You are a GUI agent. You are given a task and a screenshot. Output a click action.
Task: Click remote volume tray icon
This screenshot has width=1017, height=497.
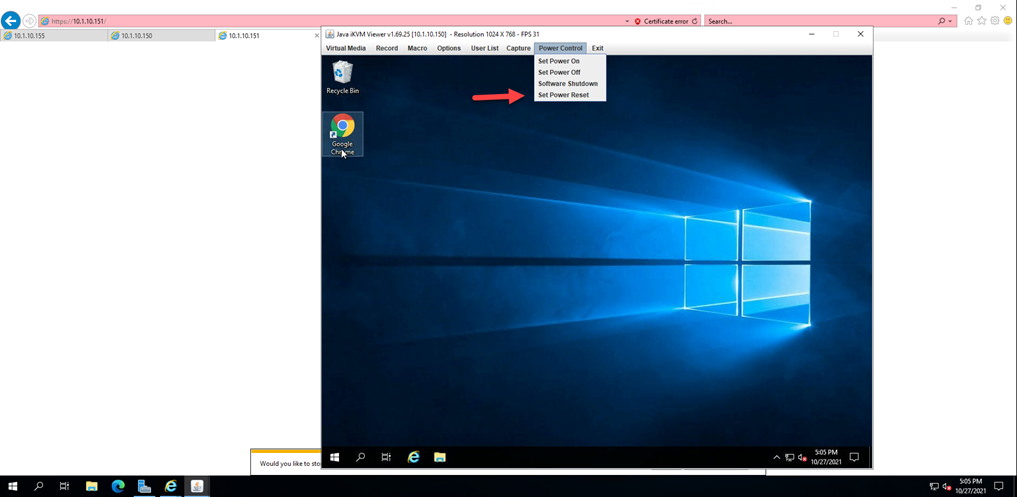802,457
